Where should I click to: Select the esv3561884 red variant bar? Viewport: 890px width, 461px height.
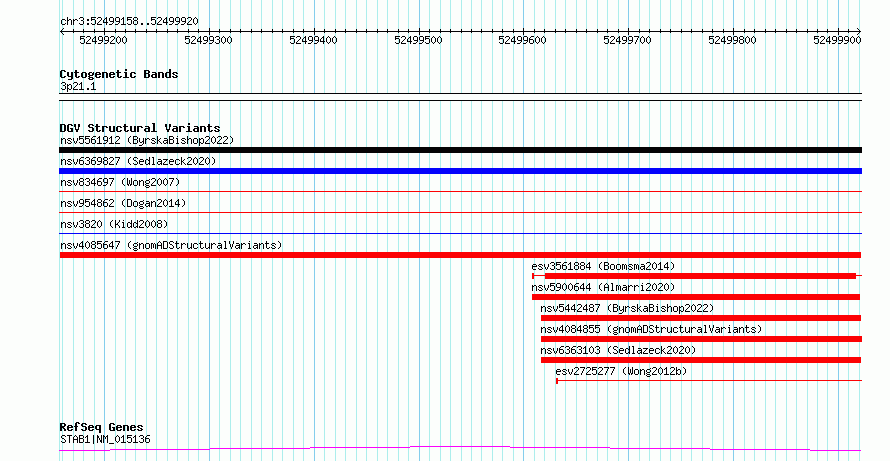(x=696, y=276)
